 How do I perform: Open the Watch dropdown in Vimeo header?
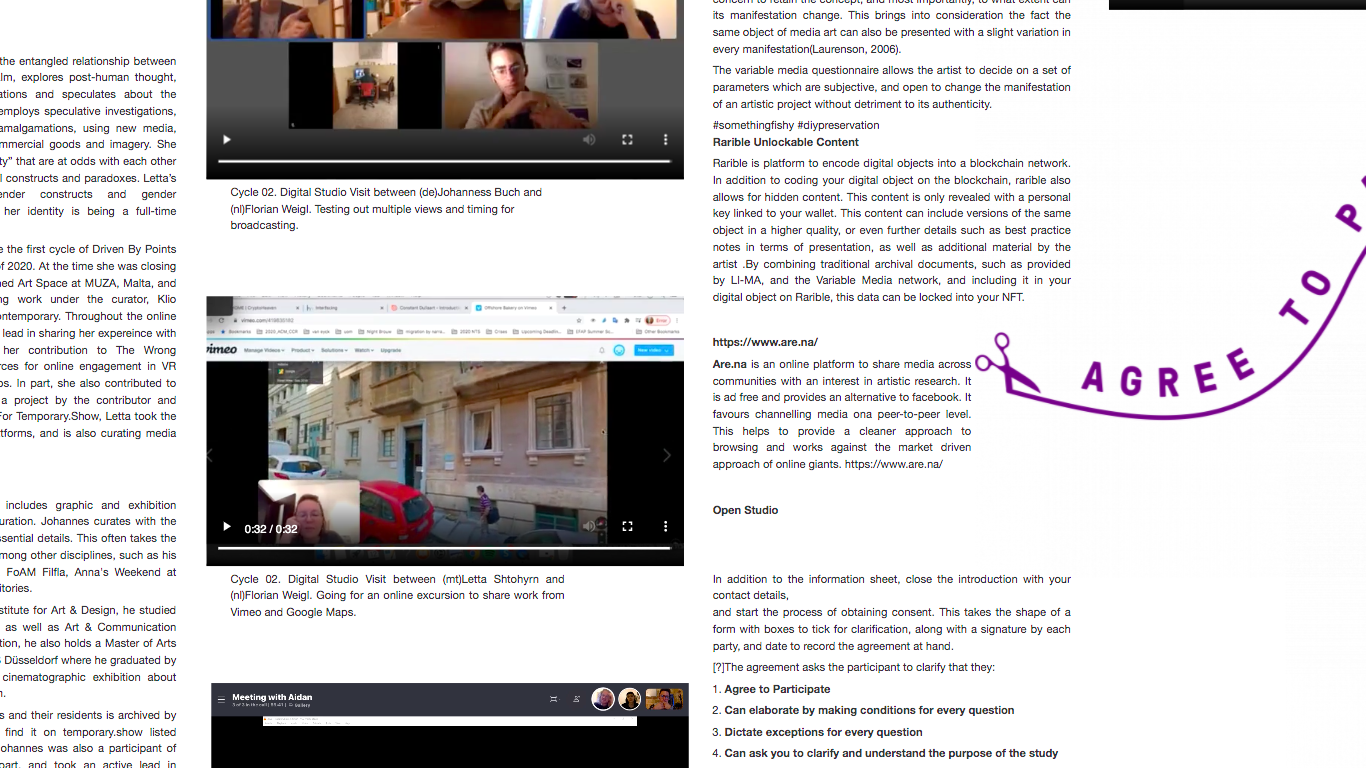362,350
